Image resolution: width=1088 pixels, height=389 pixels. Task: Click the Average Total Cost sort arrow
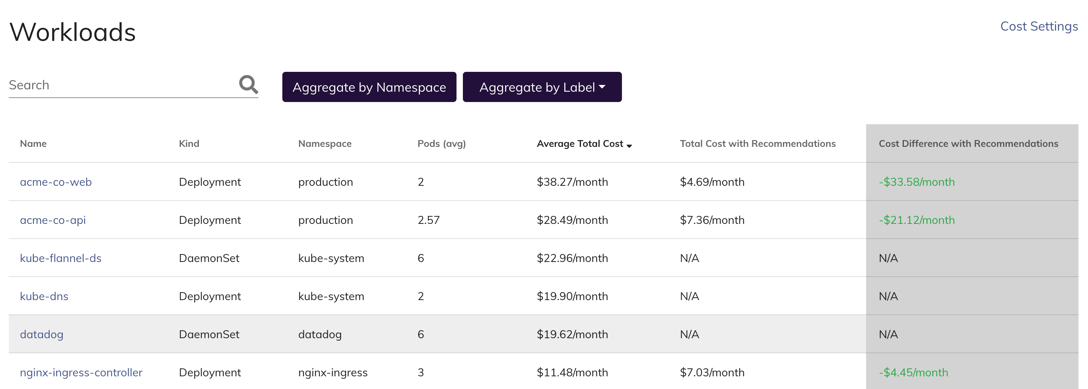click(629, 146)
